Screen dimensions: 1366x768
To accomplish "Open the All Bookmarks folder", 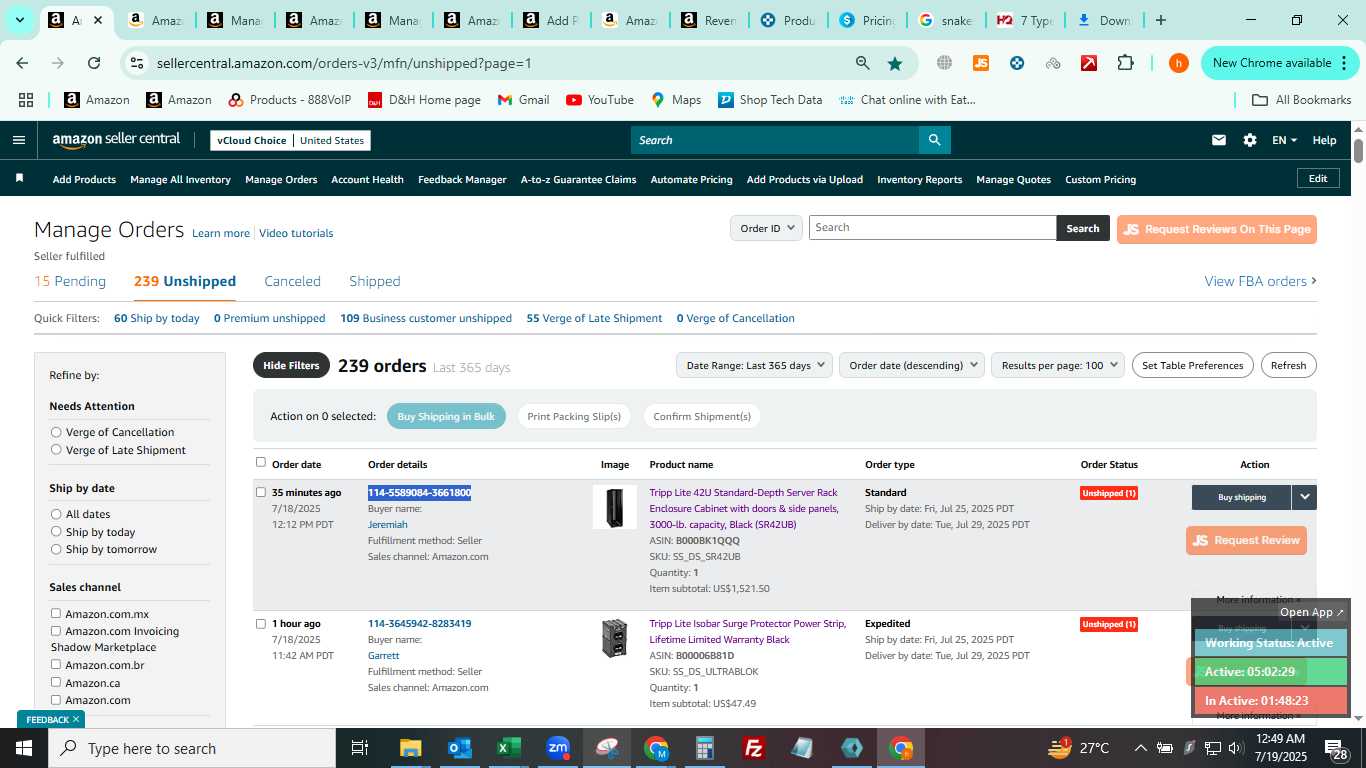I will (x=1302, y=100).
